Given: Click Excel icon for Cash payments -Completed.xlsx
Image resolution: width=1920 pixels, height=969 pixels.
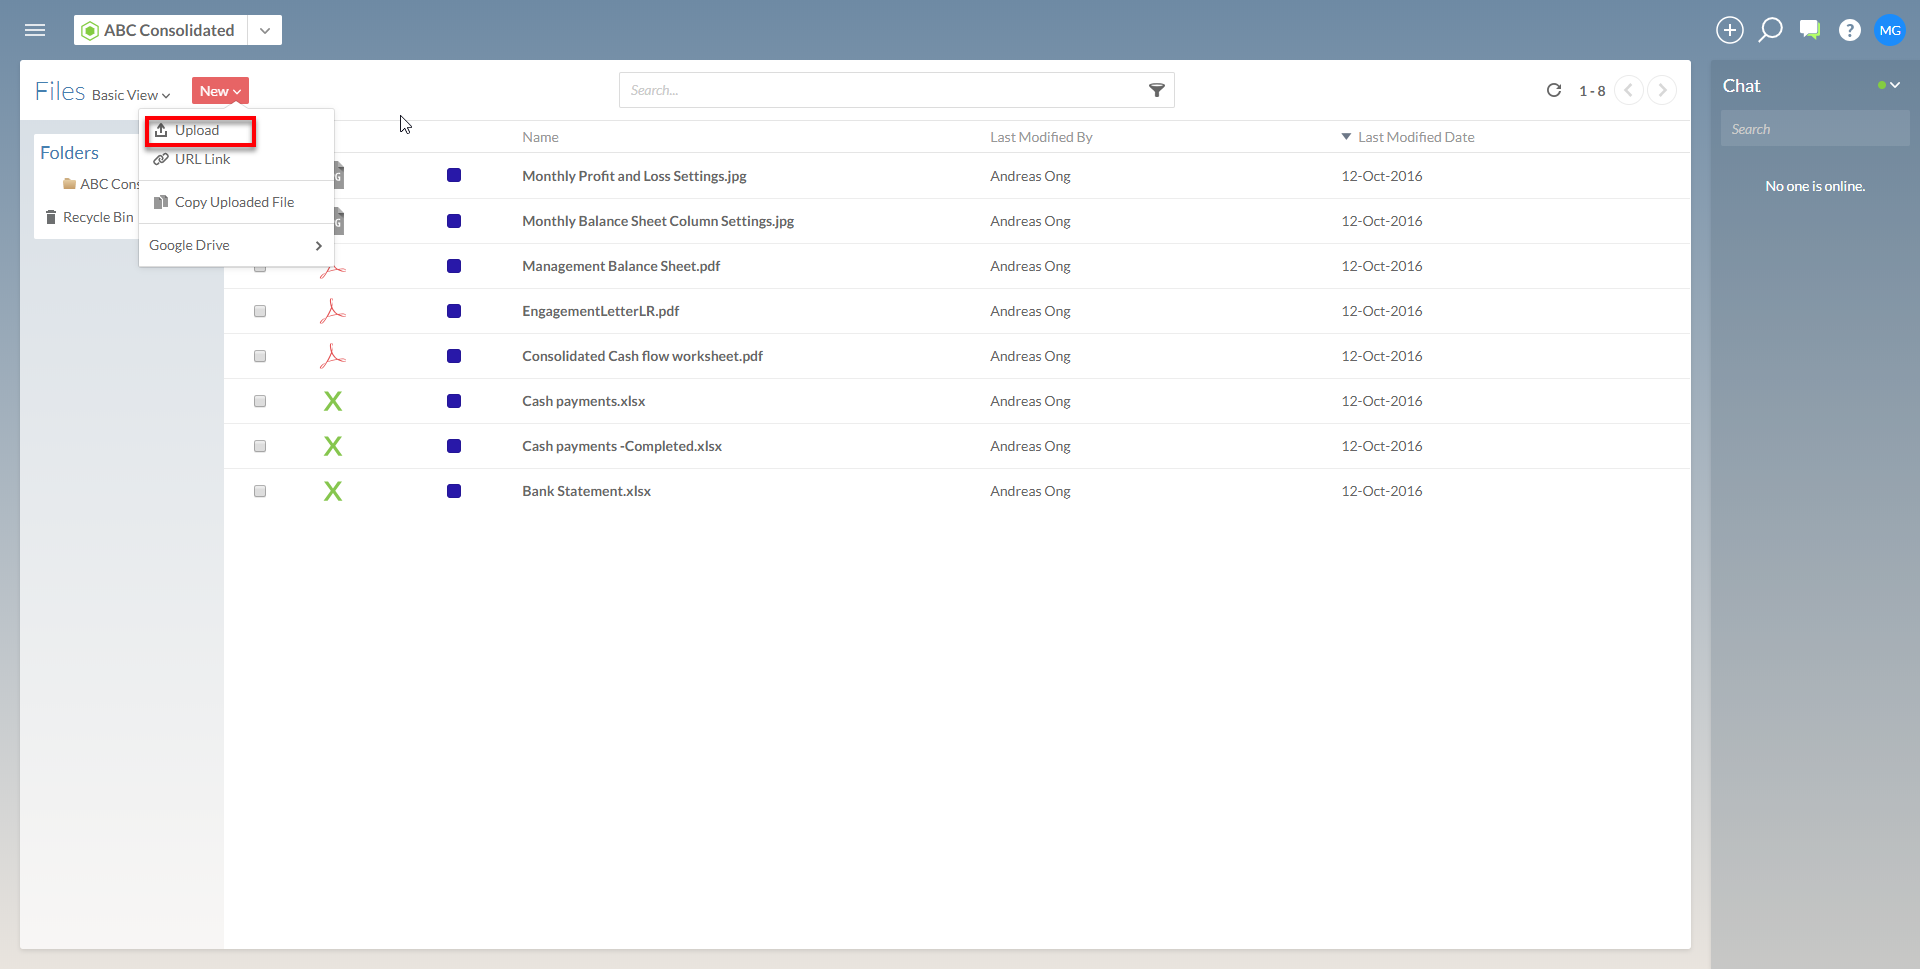Looking at the screenshot, I should point(333,446).
